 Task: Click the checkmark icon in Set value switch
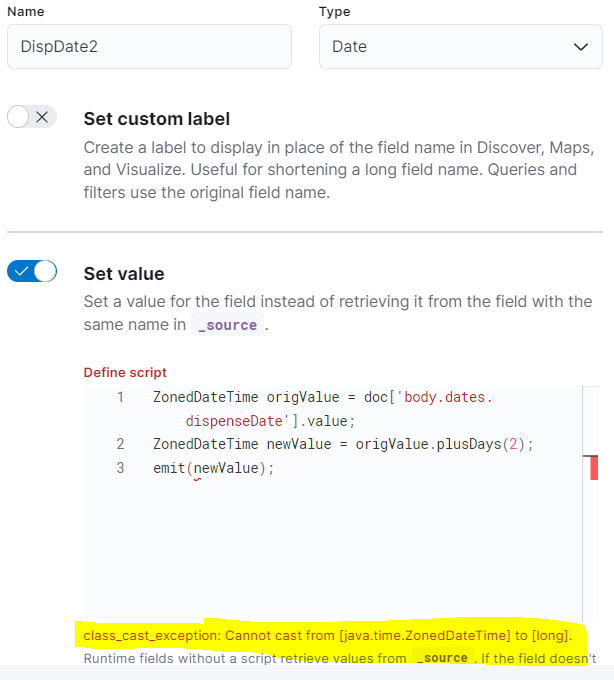pyautogui.click(x=22, y=272)
